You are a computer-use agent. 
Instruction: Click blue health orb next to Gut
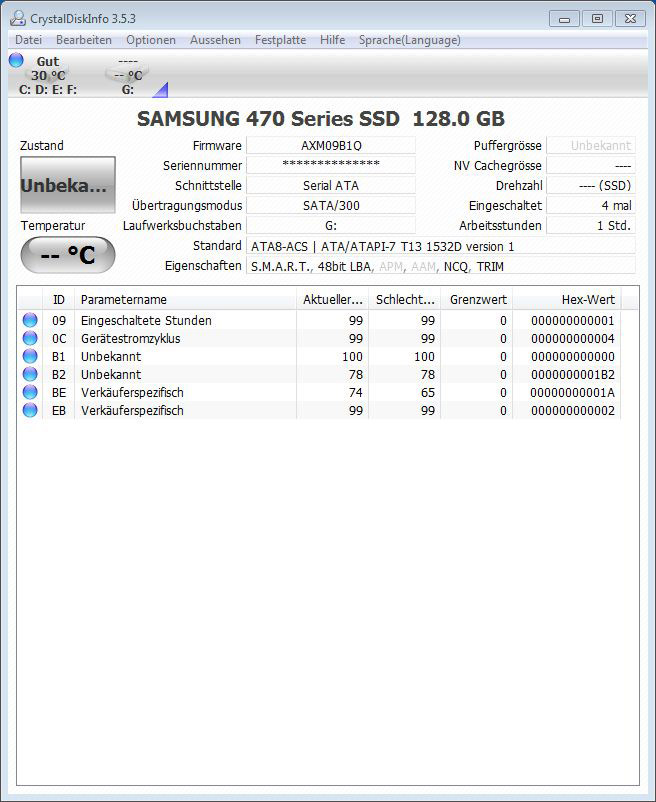coord(16,60)
